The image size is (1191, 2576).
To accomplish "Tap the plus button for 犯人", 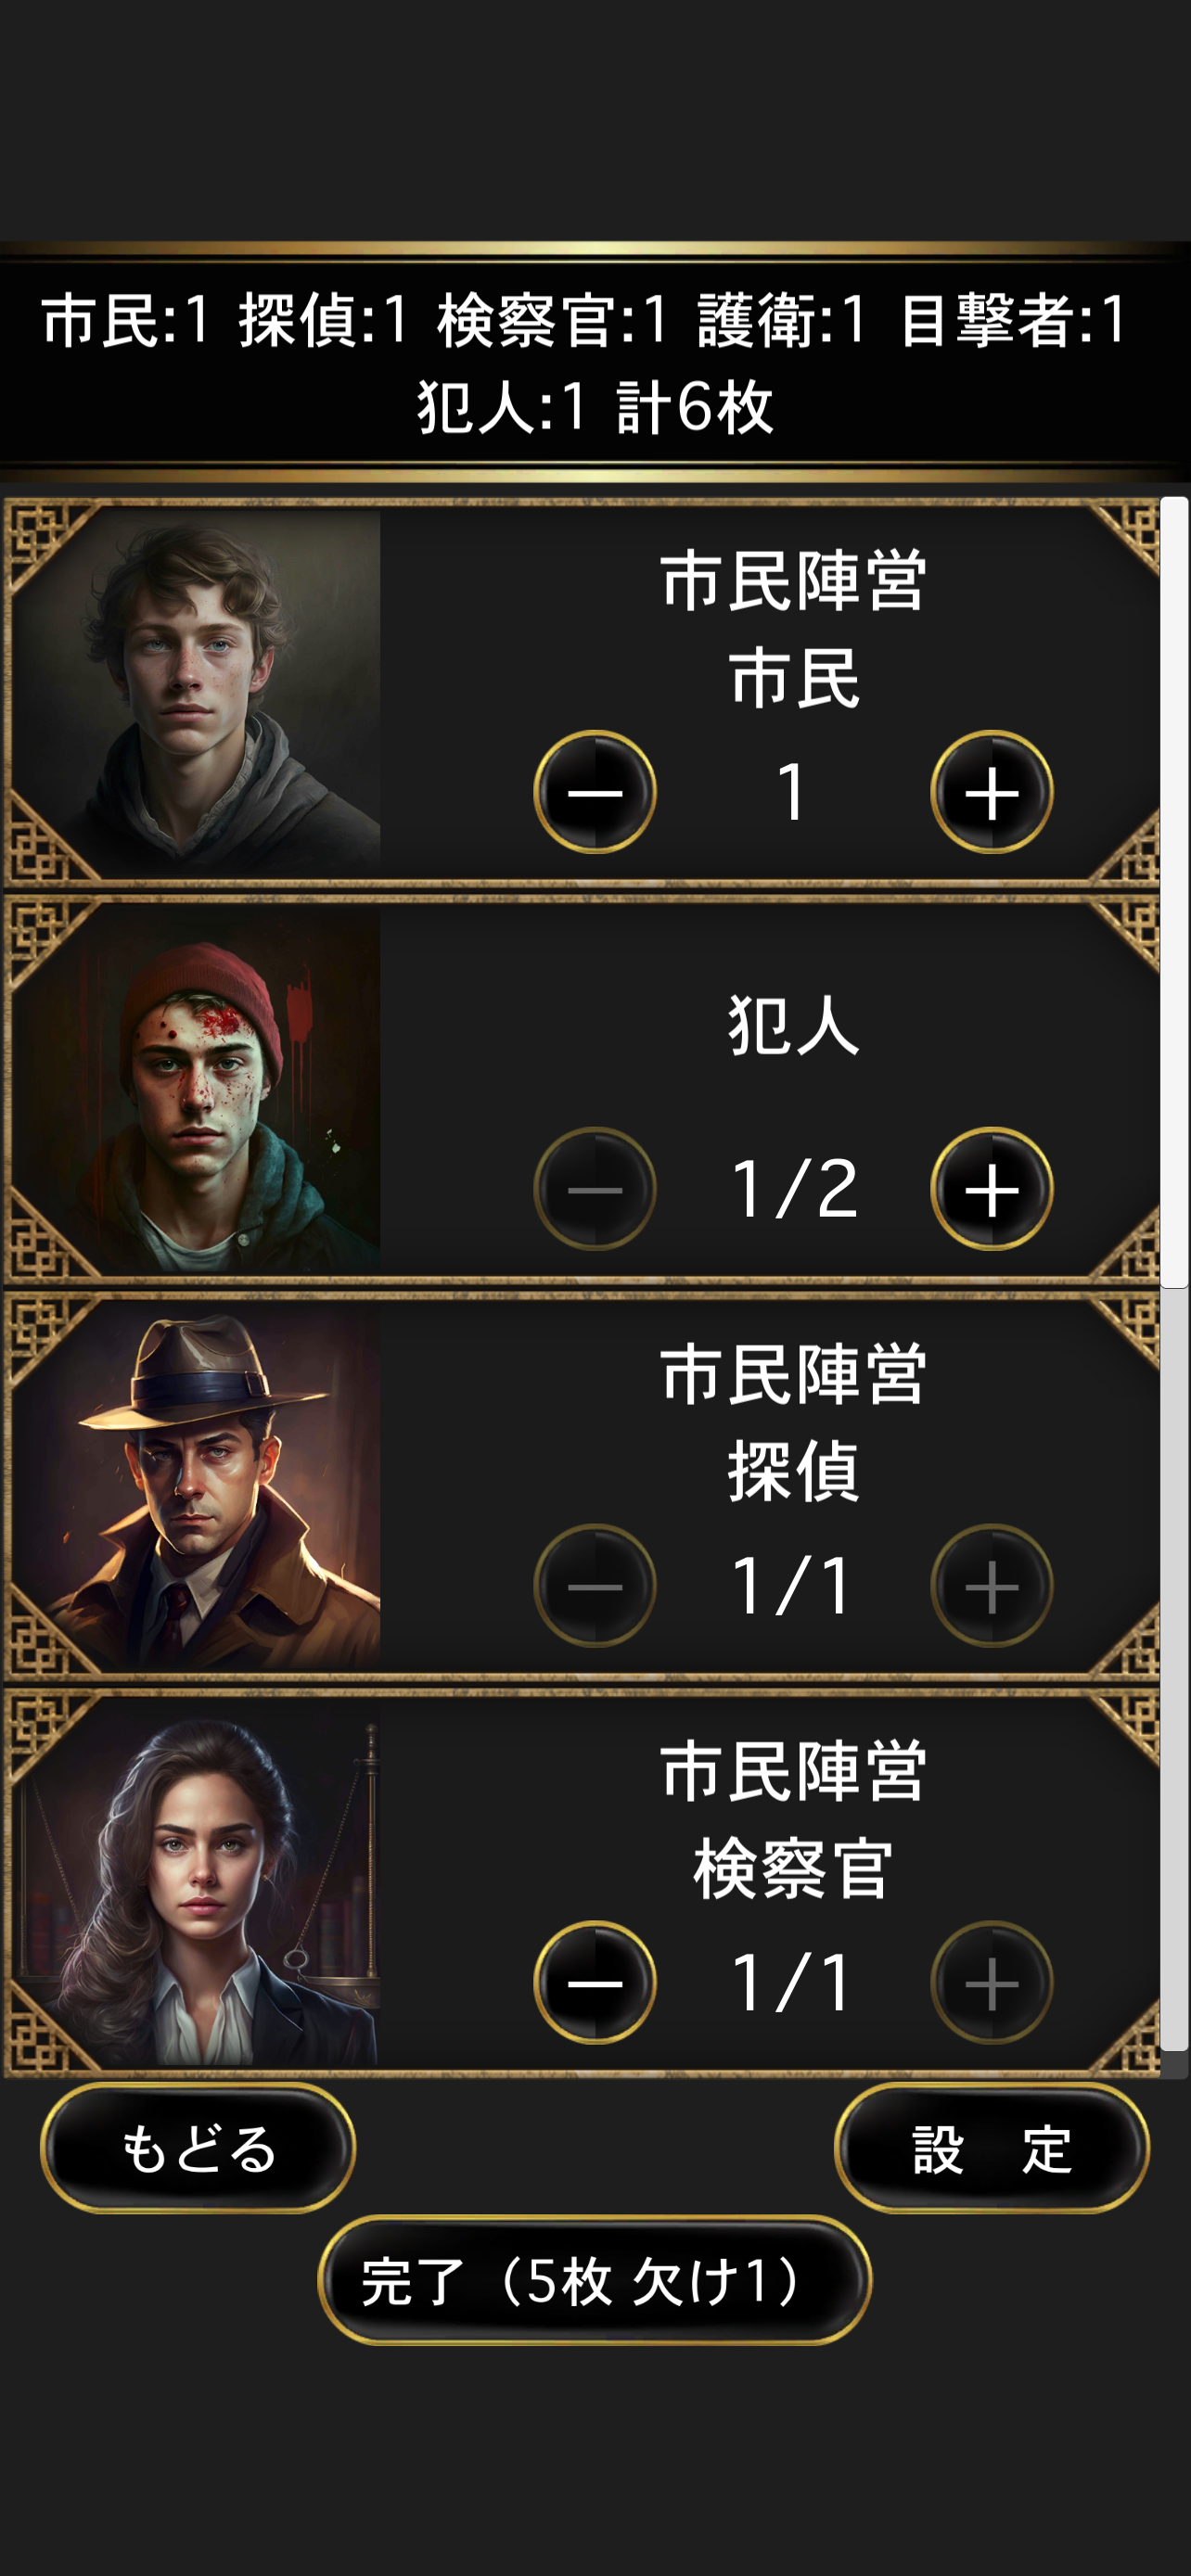I will 991,1189.
